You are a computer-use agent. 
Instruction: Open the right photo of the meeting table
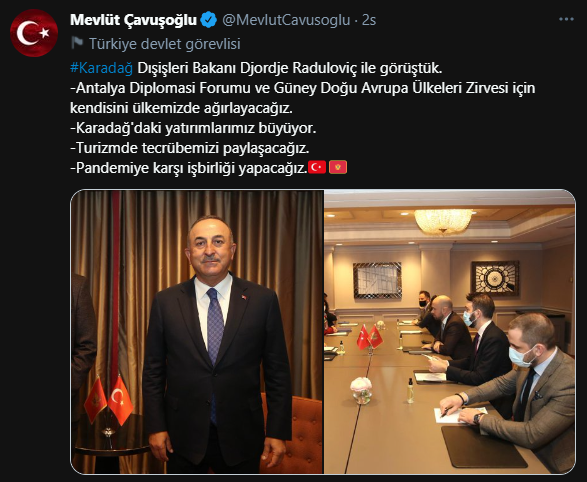coord(450,332)
